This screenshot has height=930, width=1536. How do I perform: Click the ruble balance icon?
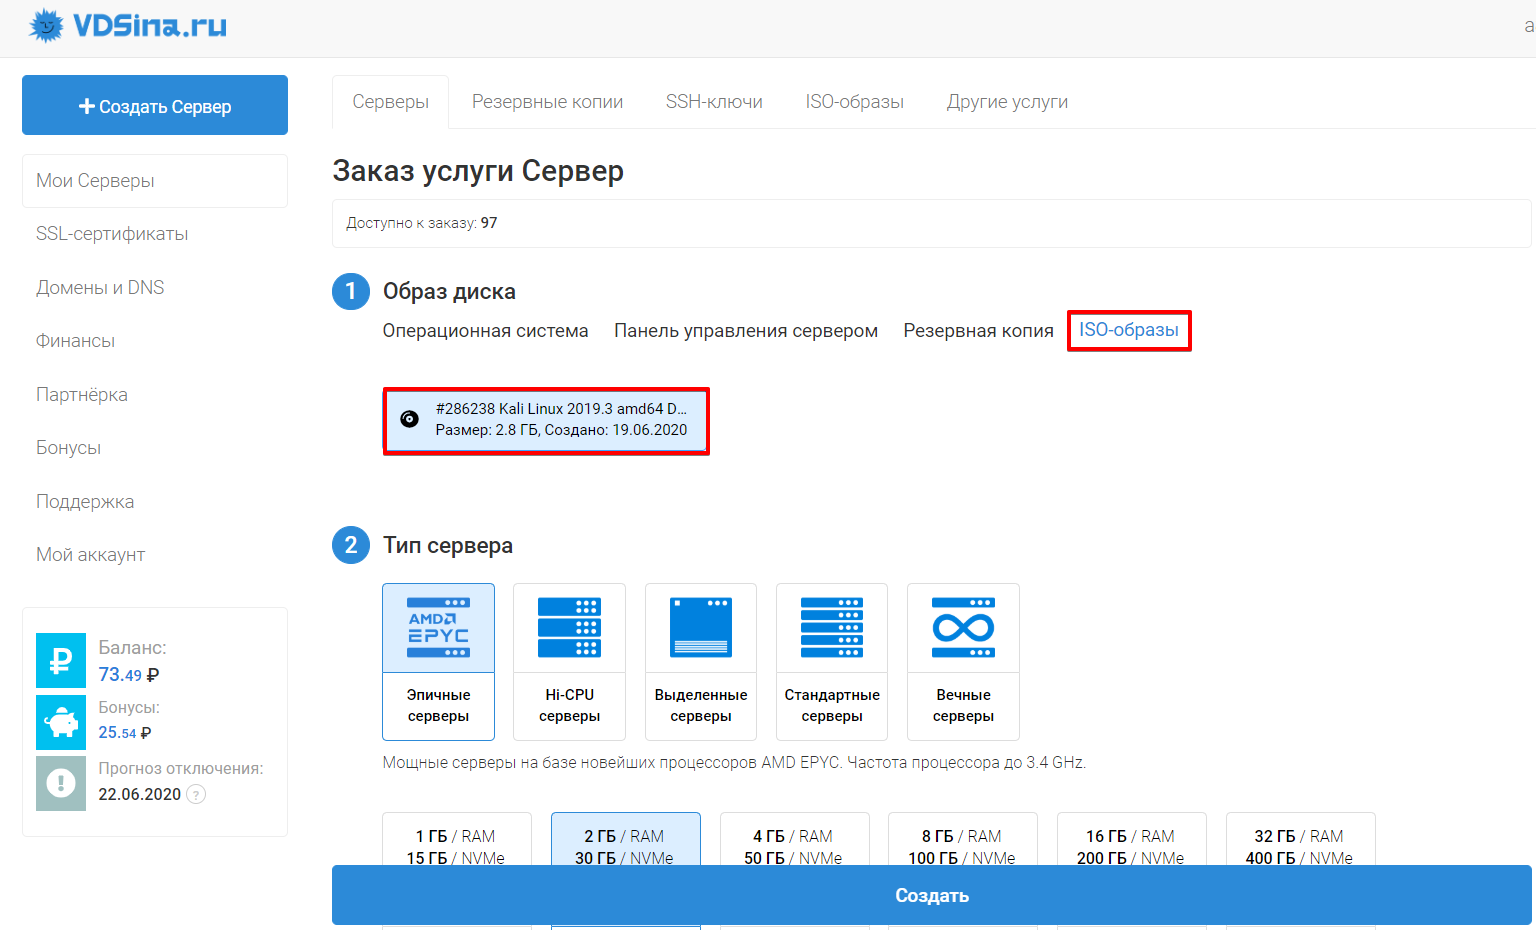[x=61, y=660]
